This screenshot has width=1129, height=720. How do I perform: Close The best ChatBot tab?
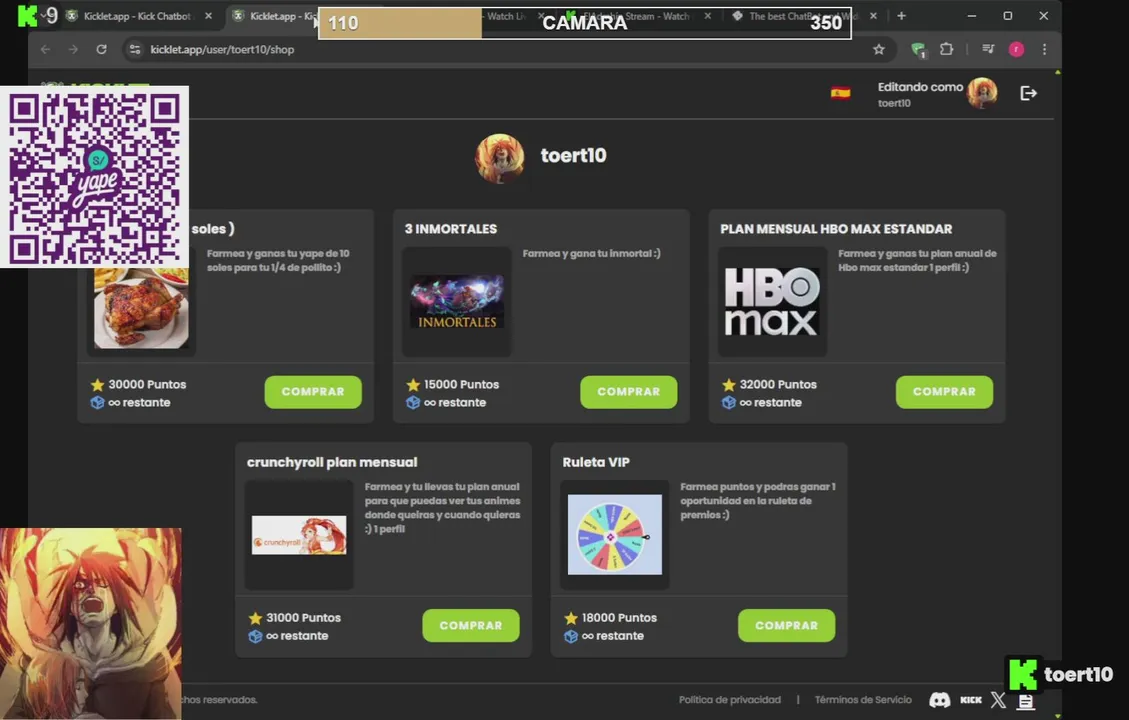873,16
